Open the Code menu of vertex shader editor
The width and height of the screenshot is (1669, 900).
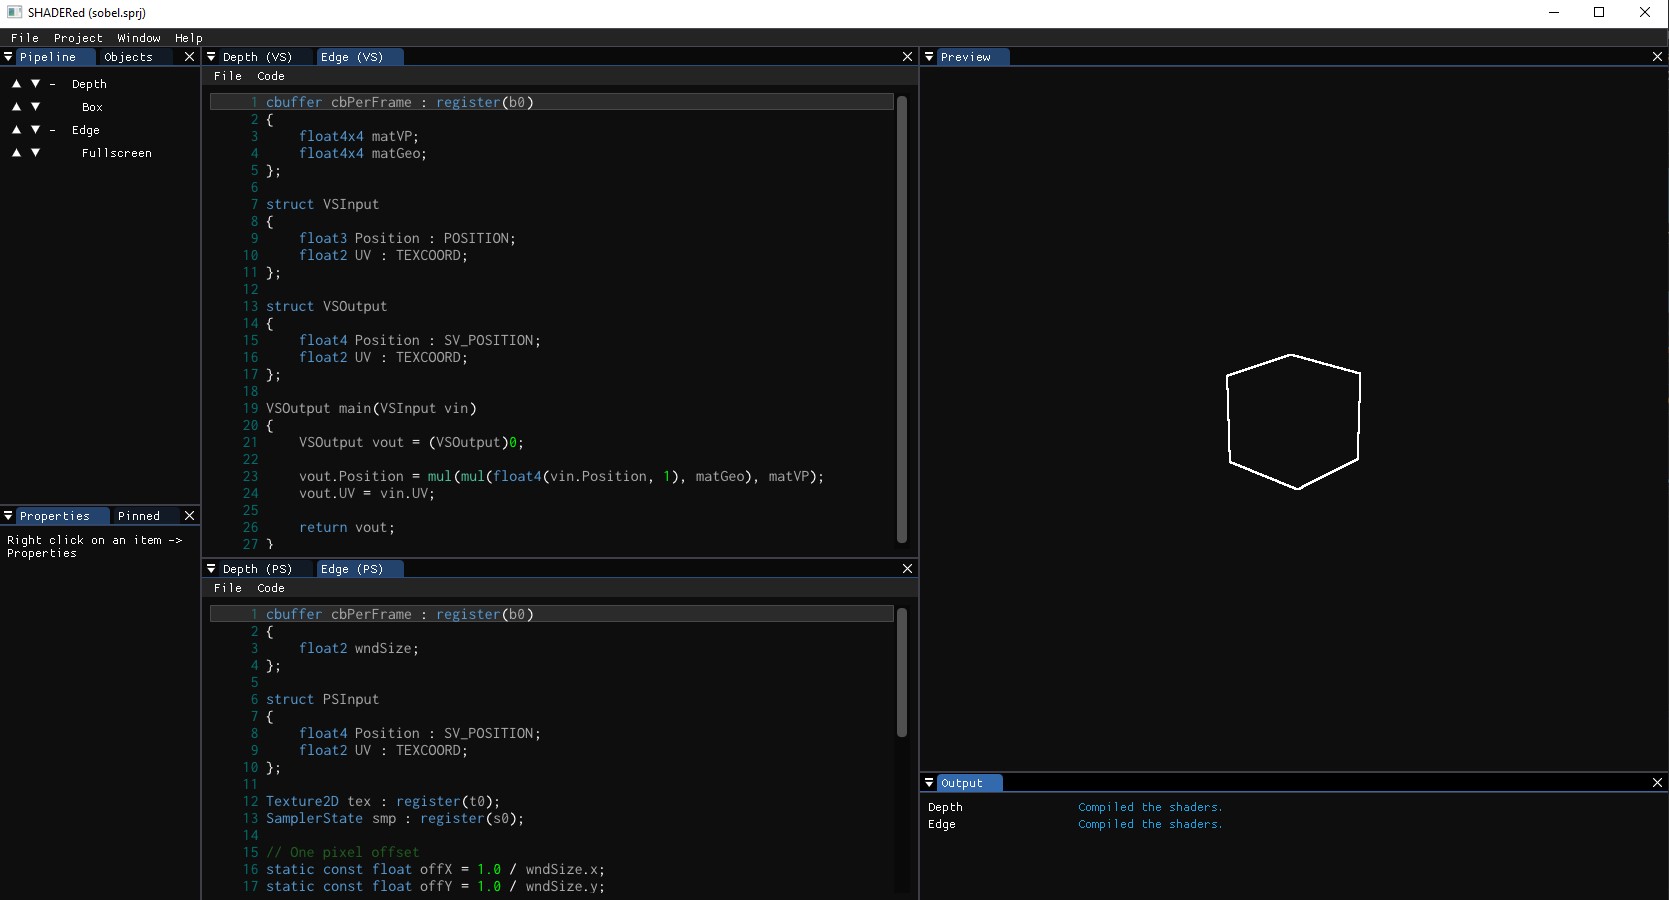coord(271,76)
